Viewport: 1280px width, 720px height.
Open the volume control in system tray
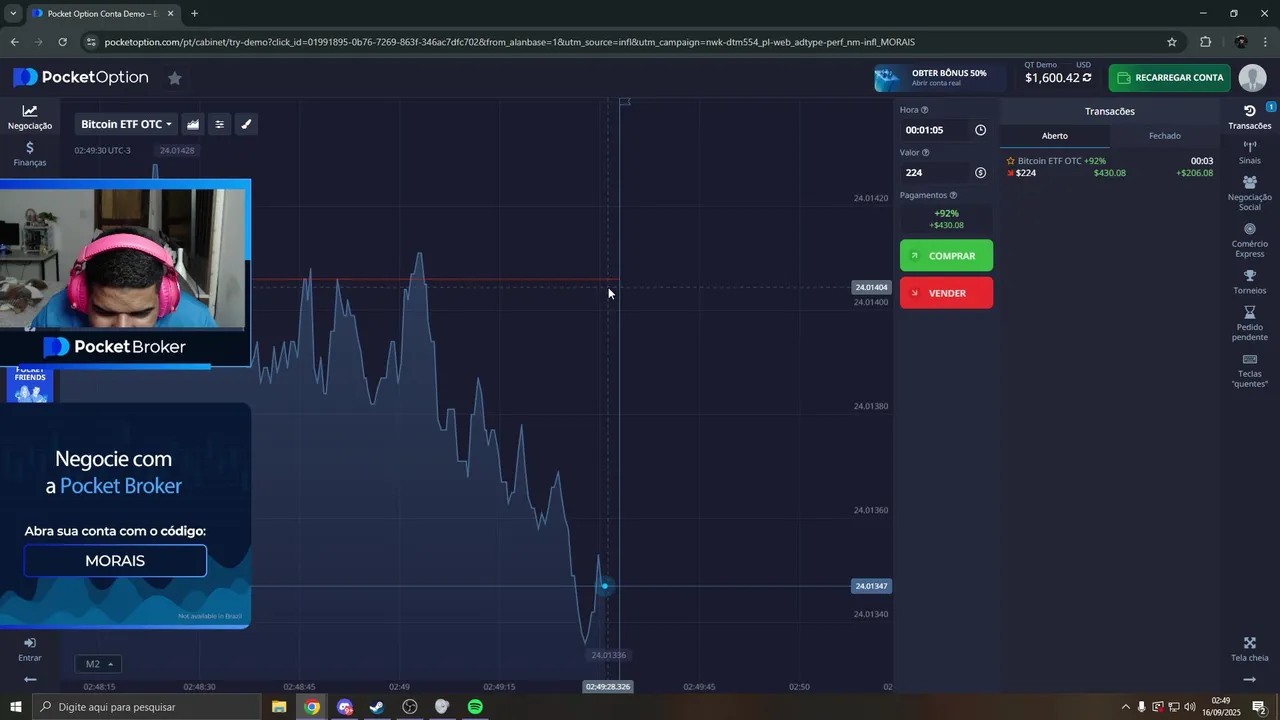pos(1189,707)
